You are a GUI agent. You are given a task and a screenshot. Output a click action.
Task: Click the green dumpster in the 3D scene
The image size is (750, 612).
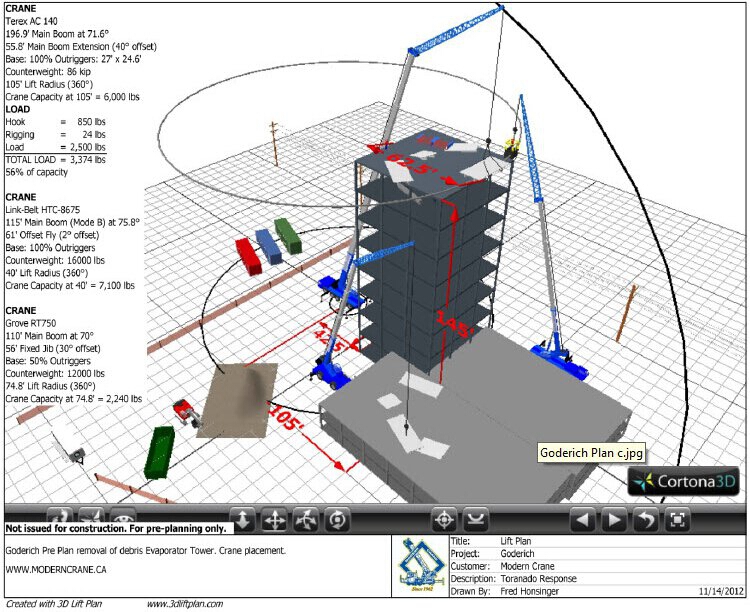point(160,453)
